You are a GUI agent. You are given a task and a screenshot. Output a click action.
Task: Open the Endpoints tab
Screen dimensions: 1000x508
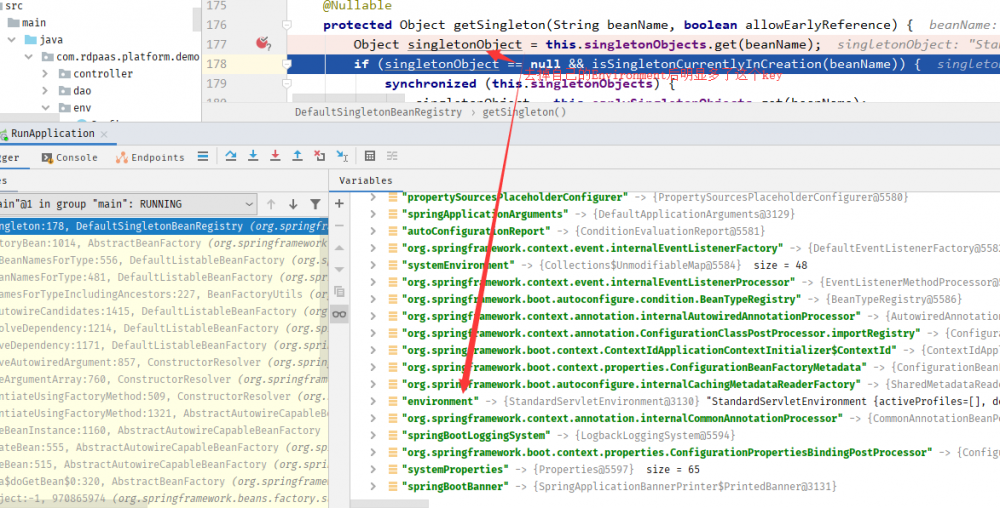[x=150, y=157]
